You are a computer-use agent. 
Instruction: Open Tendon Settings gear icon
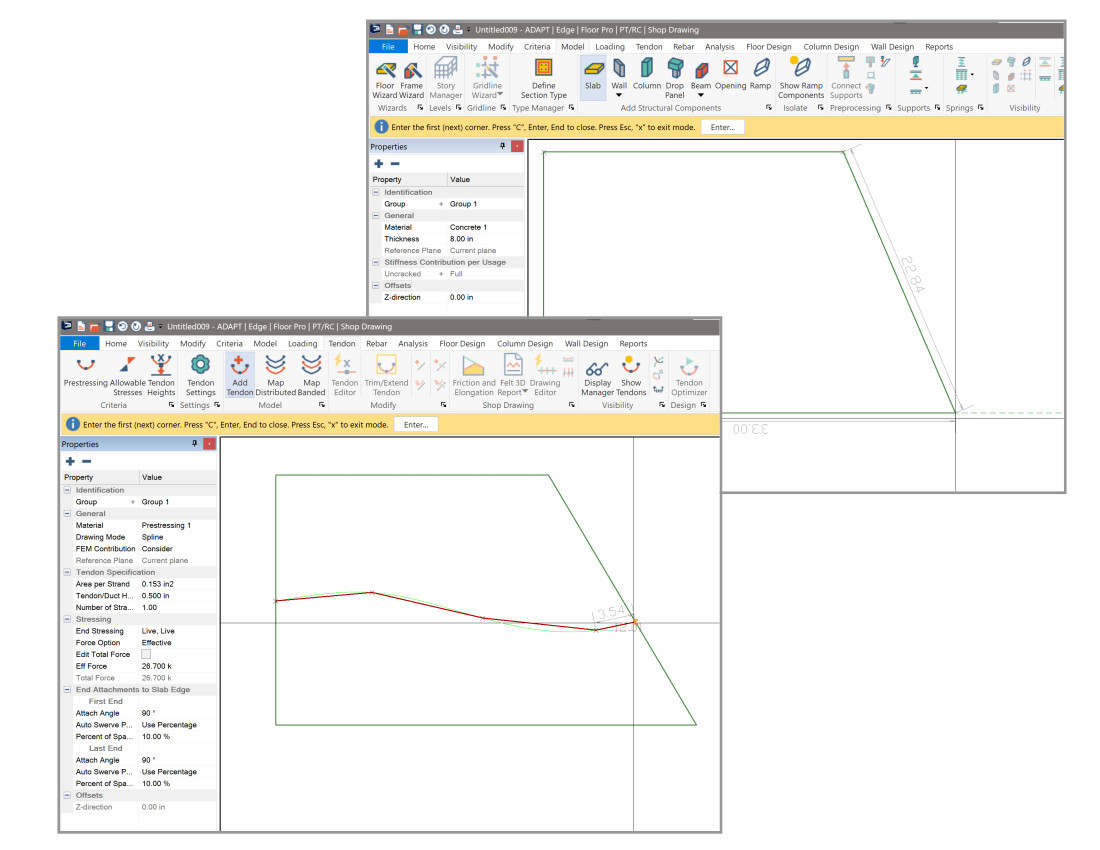200,367
